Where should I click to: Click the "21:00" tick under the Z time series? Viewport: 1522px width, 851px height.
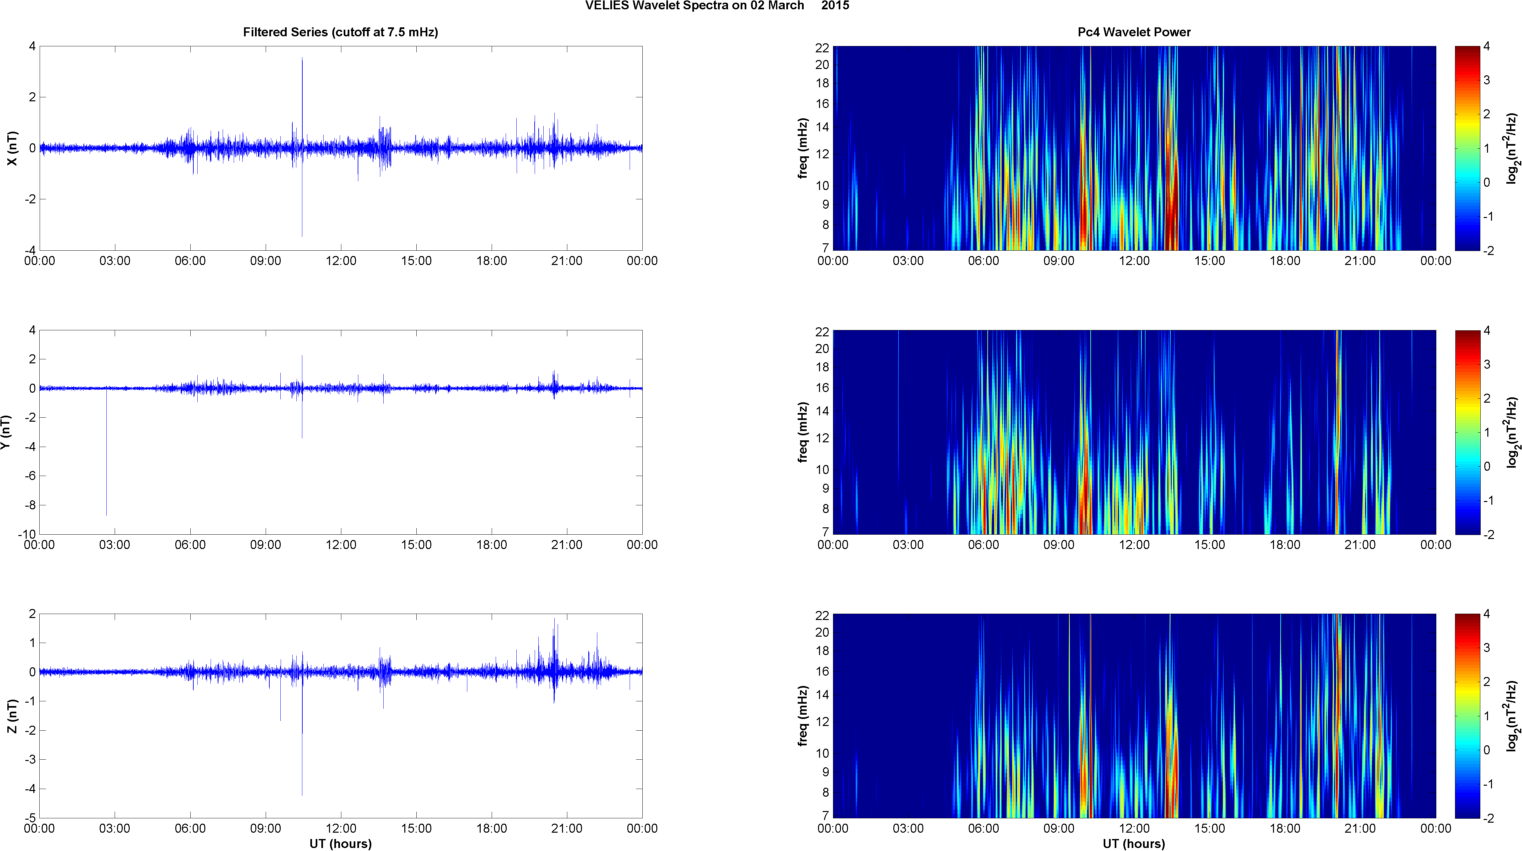point(567,828)
